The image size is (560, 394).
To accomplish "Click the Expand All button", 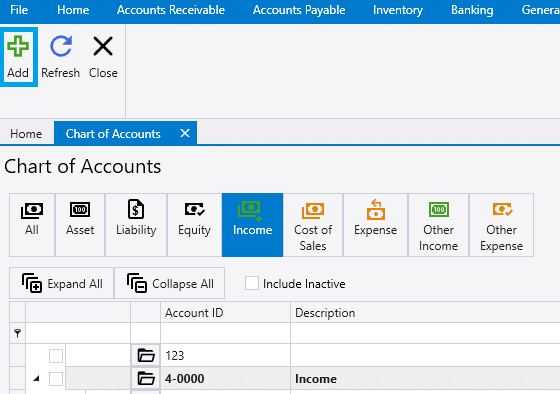I will [61, 283].
